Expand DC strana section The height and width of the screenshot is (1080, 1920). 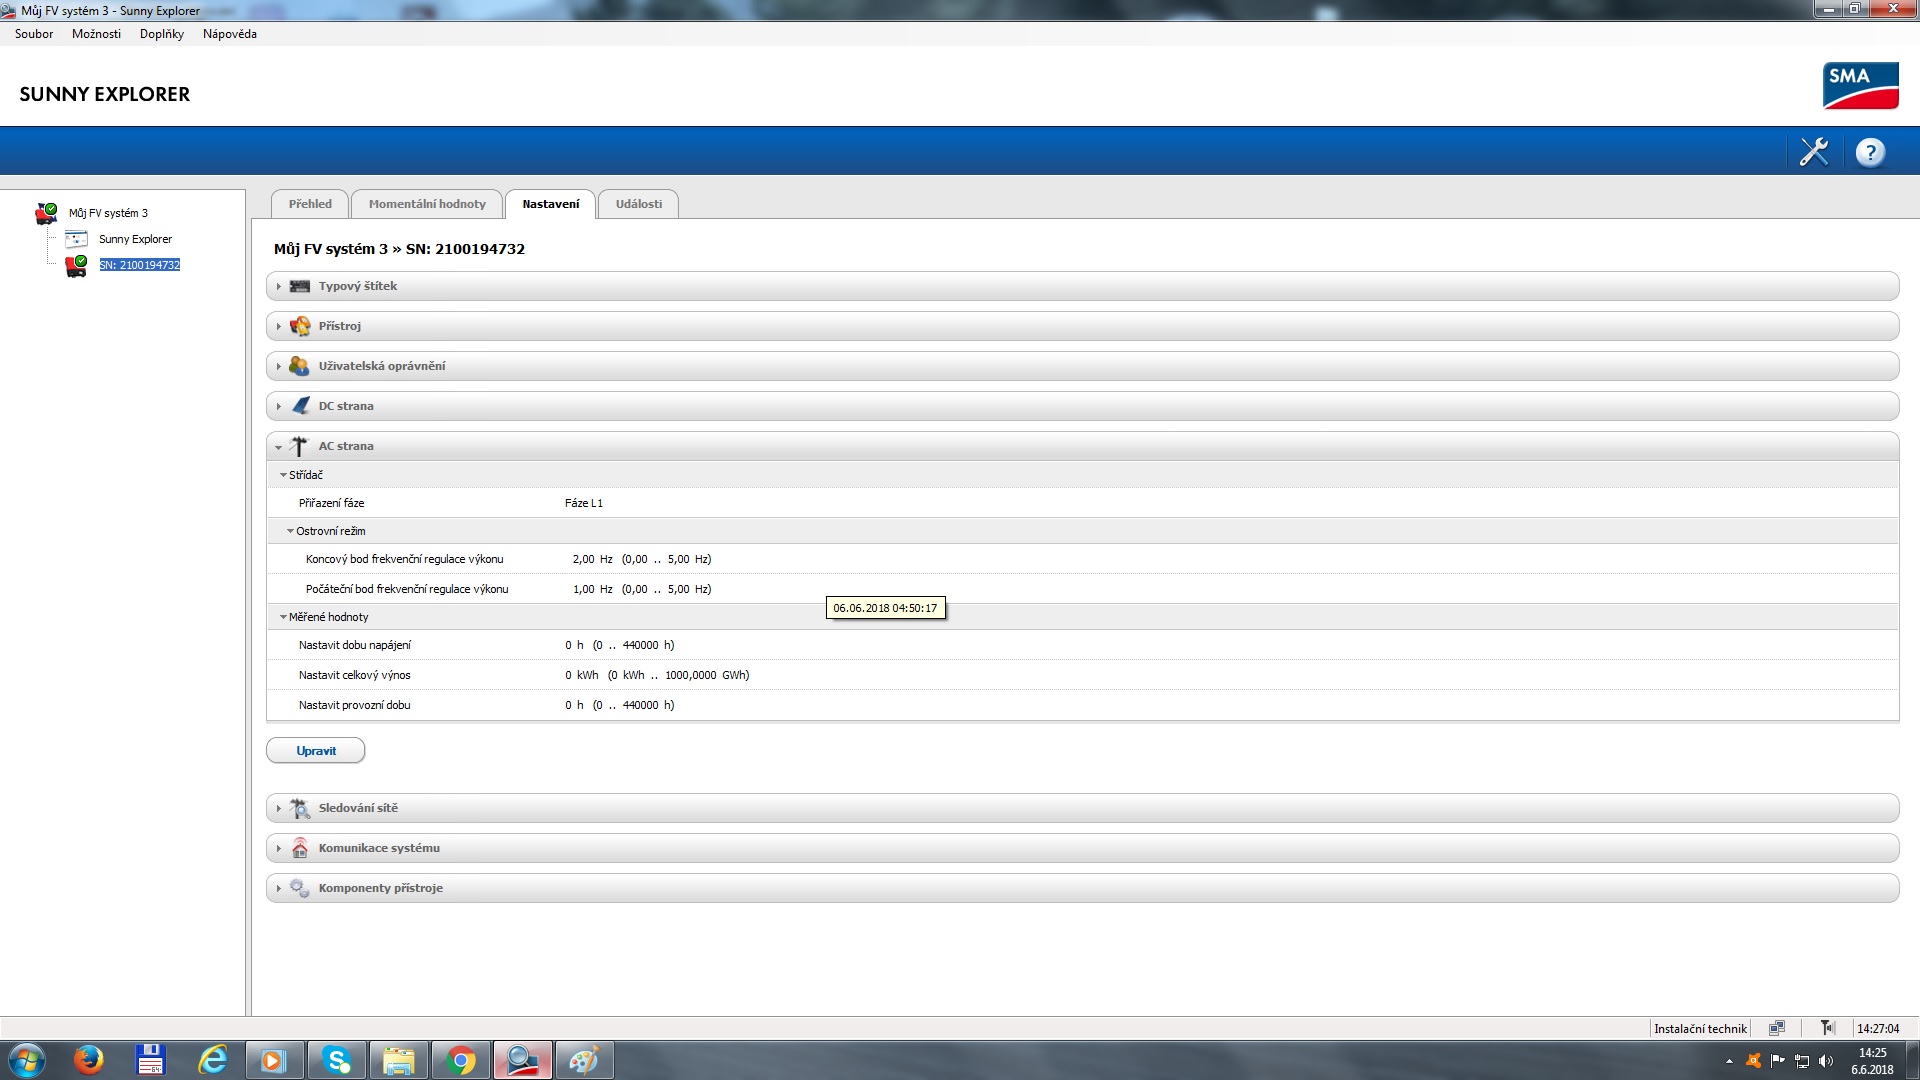345,406
